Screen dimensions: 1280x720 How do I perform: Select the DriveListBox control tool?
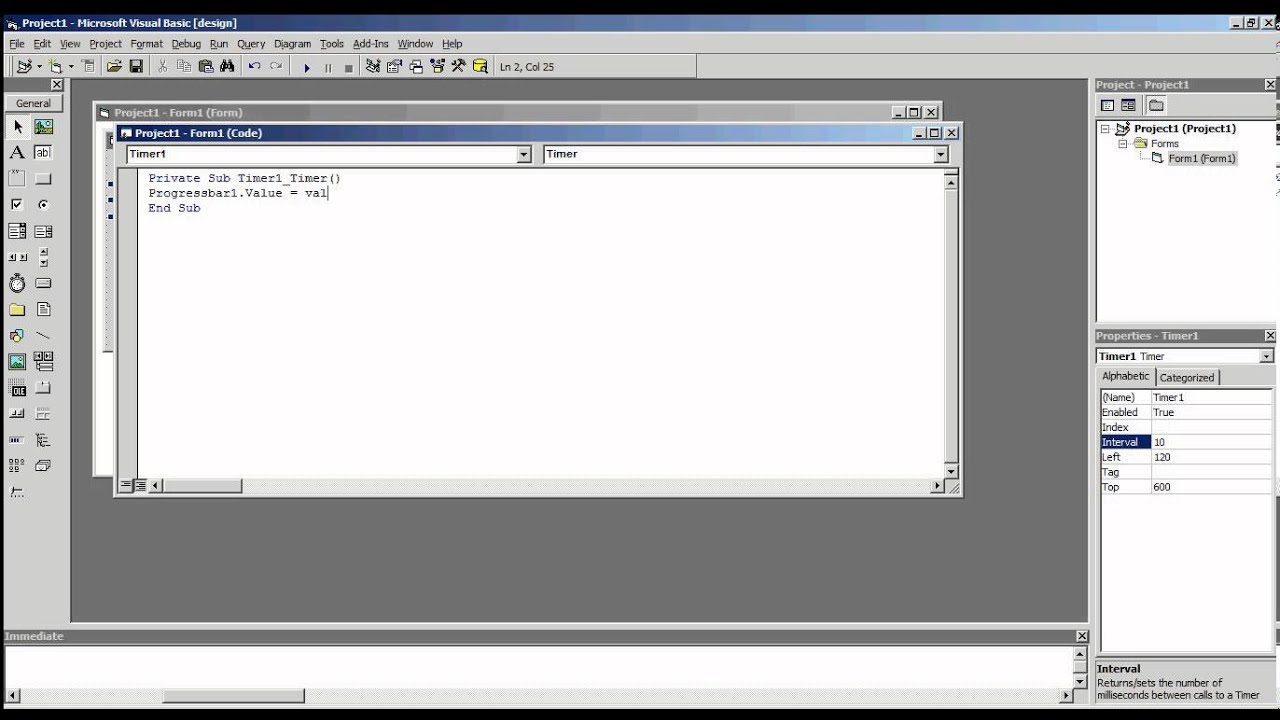pos(43,284)
